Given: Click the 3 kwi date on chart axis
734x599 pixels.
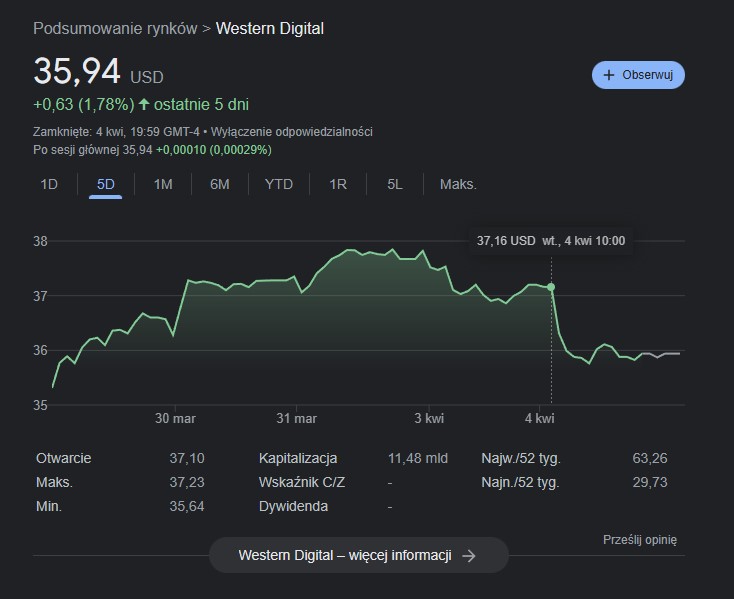Looking at the screenshot, I should click(429, 418).
